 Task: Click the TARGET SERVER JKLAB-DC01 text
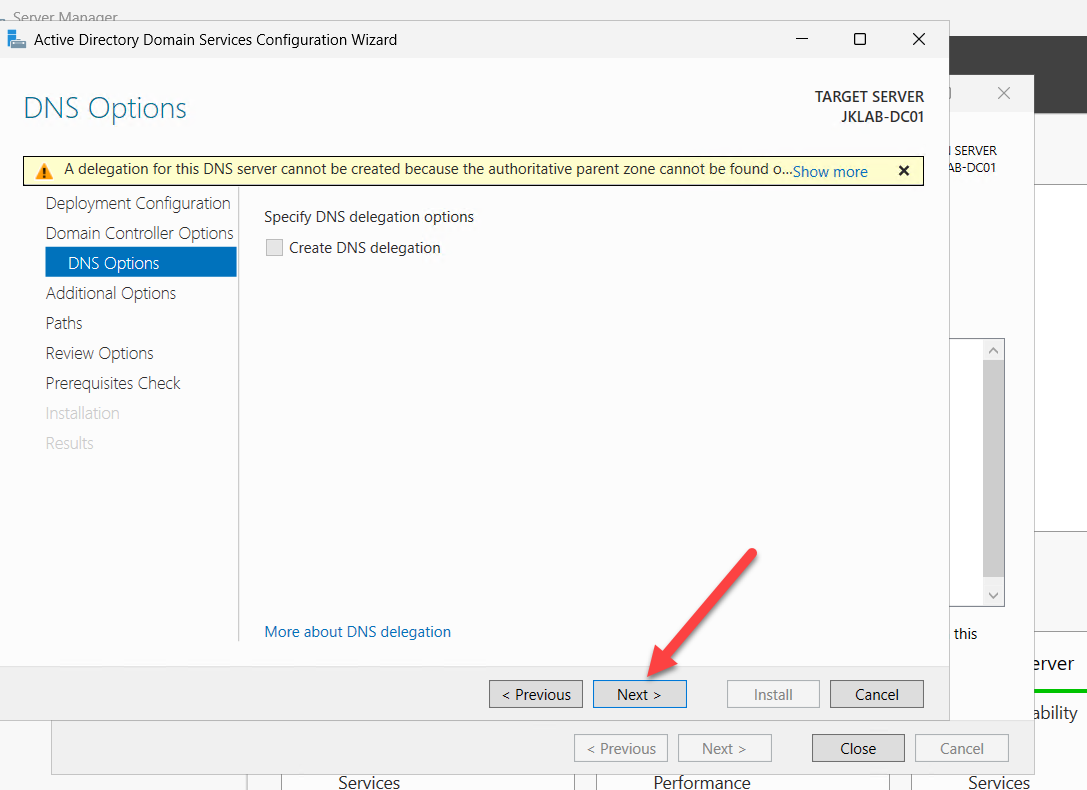869,106
